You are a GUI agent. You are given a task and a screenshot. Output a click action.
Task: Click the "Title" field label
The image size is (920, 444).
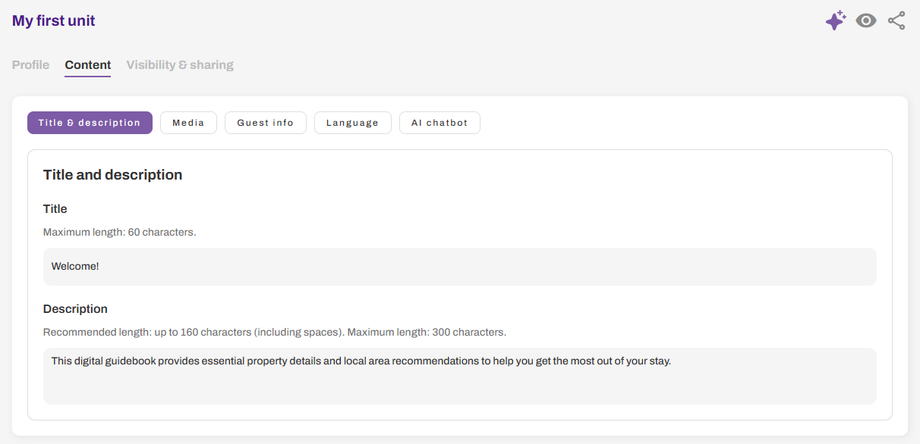(x=55, y=209)
